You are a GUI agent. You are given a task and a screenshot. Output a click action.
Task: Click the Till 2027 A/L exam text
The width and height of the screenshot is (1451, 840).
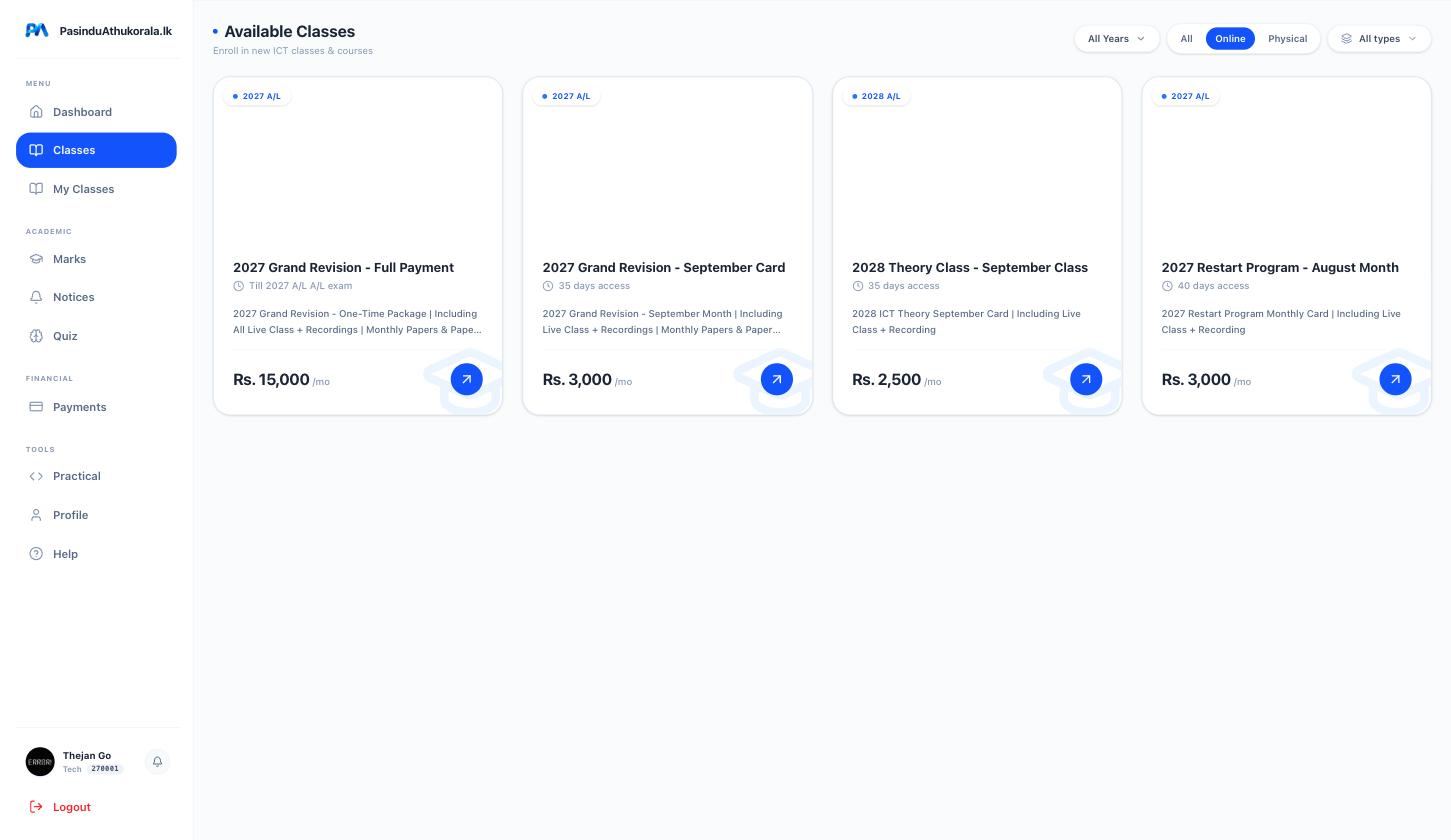click(x=300, y=286)
